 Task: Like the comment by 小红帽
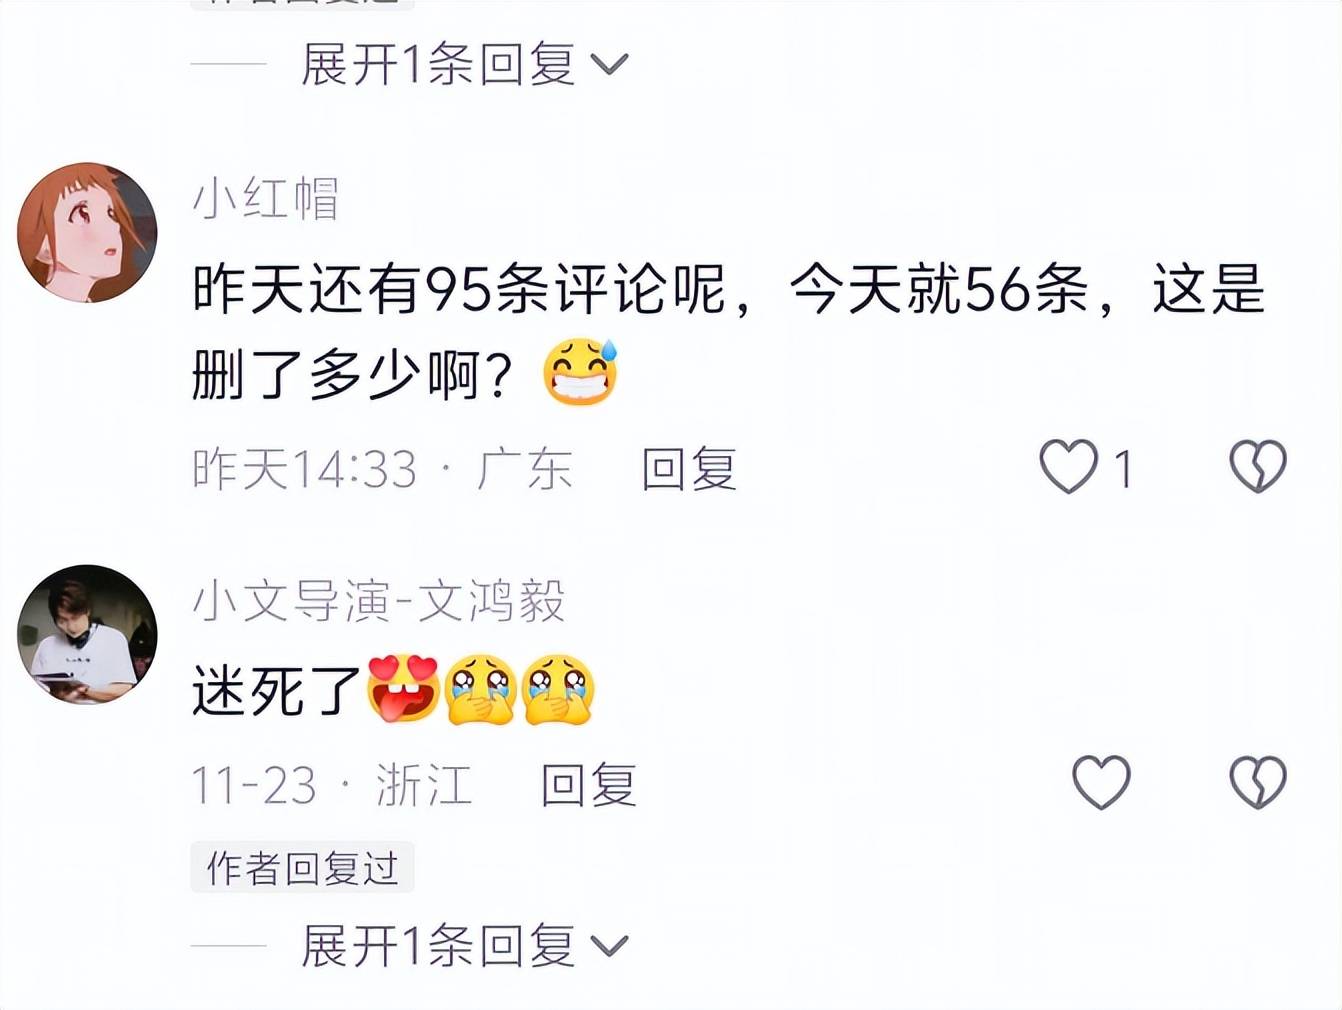coord(1068,467)
